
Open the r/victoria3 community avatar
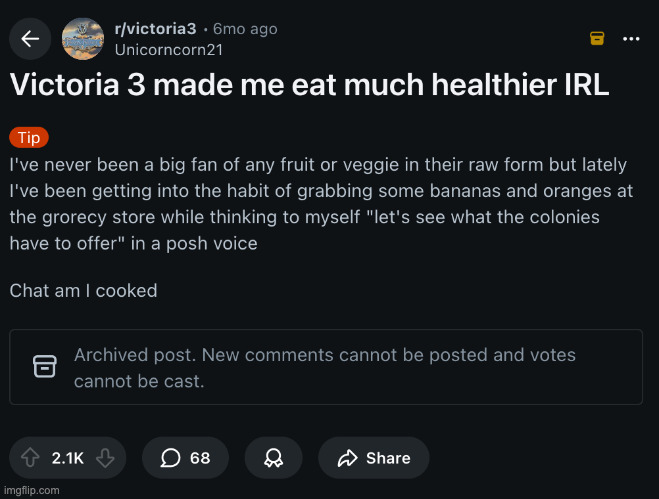click(x=82, y=39)
